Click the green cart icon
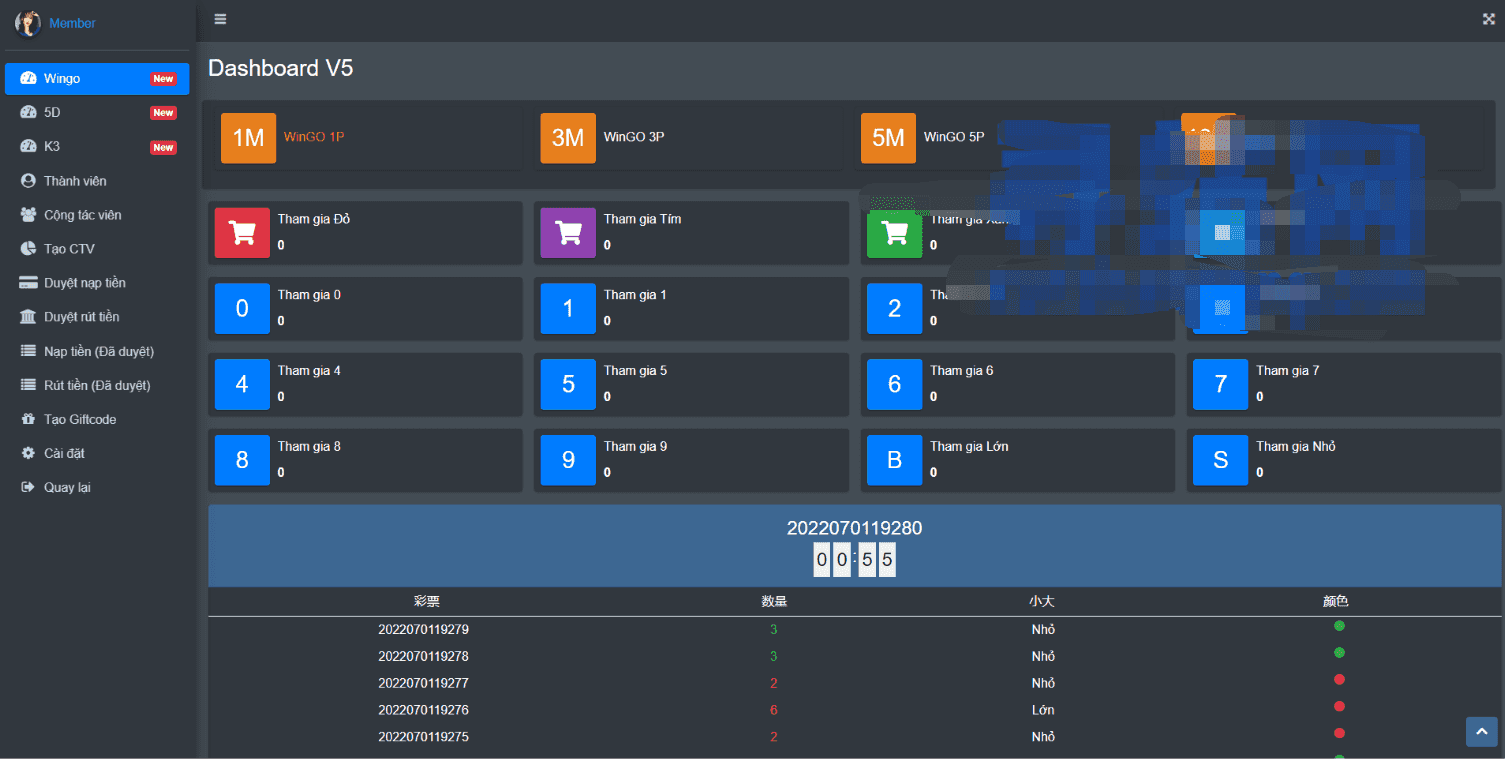The image size is (1505, 771). (895, 233)
